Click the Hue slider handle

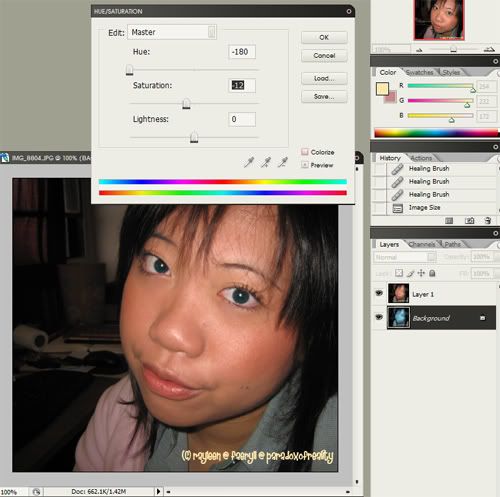129,70
